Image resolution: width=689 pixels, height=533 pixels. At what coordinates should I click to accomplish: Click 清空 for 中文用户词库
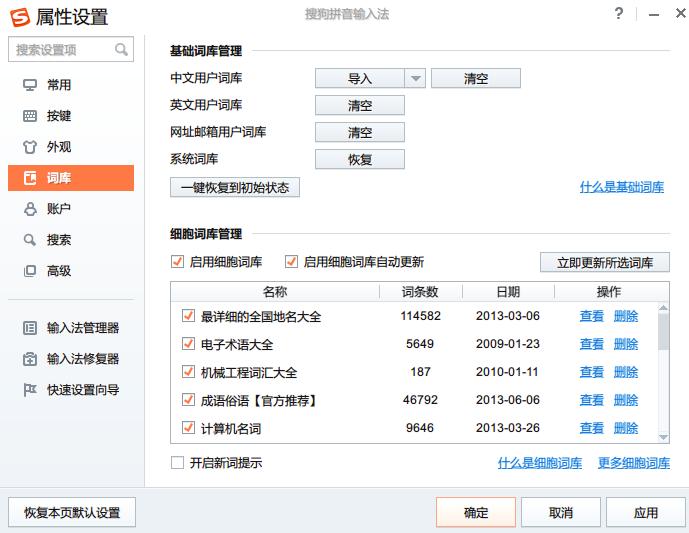tap(476, 78)
